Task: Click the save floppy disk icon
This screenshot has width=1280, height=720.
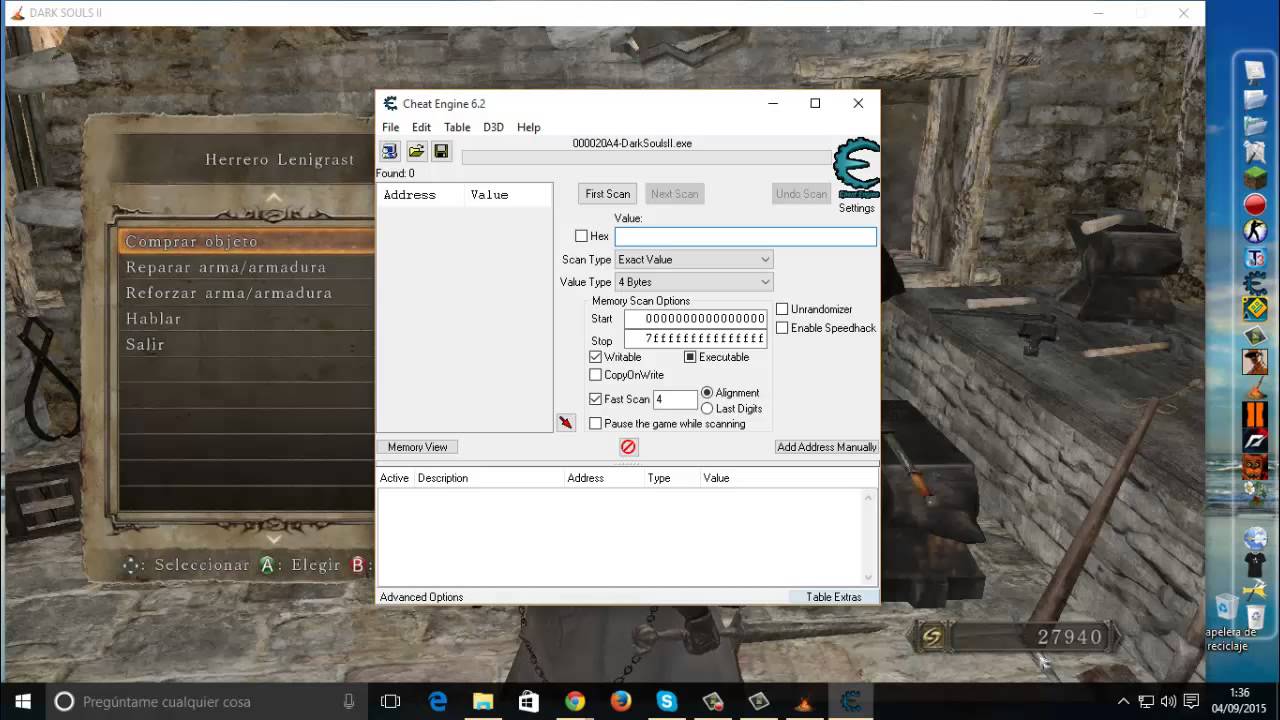Action: [441, 151]
